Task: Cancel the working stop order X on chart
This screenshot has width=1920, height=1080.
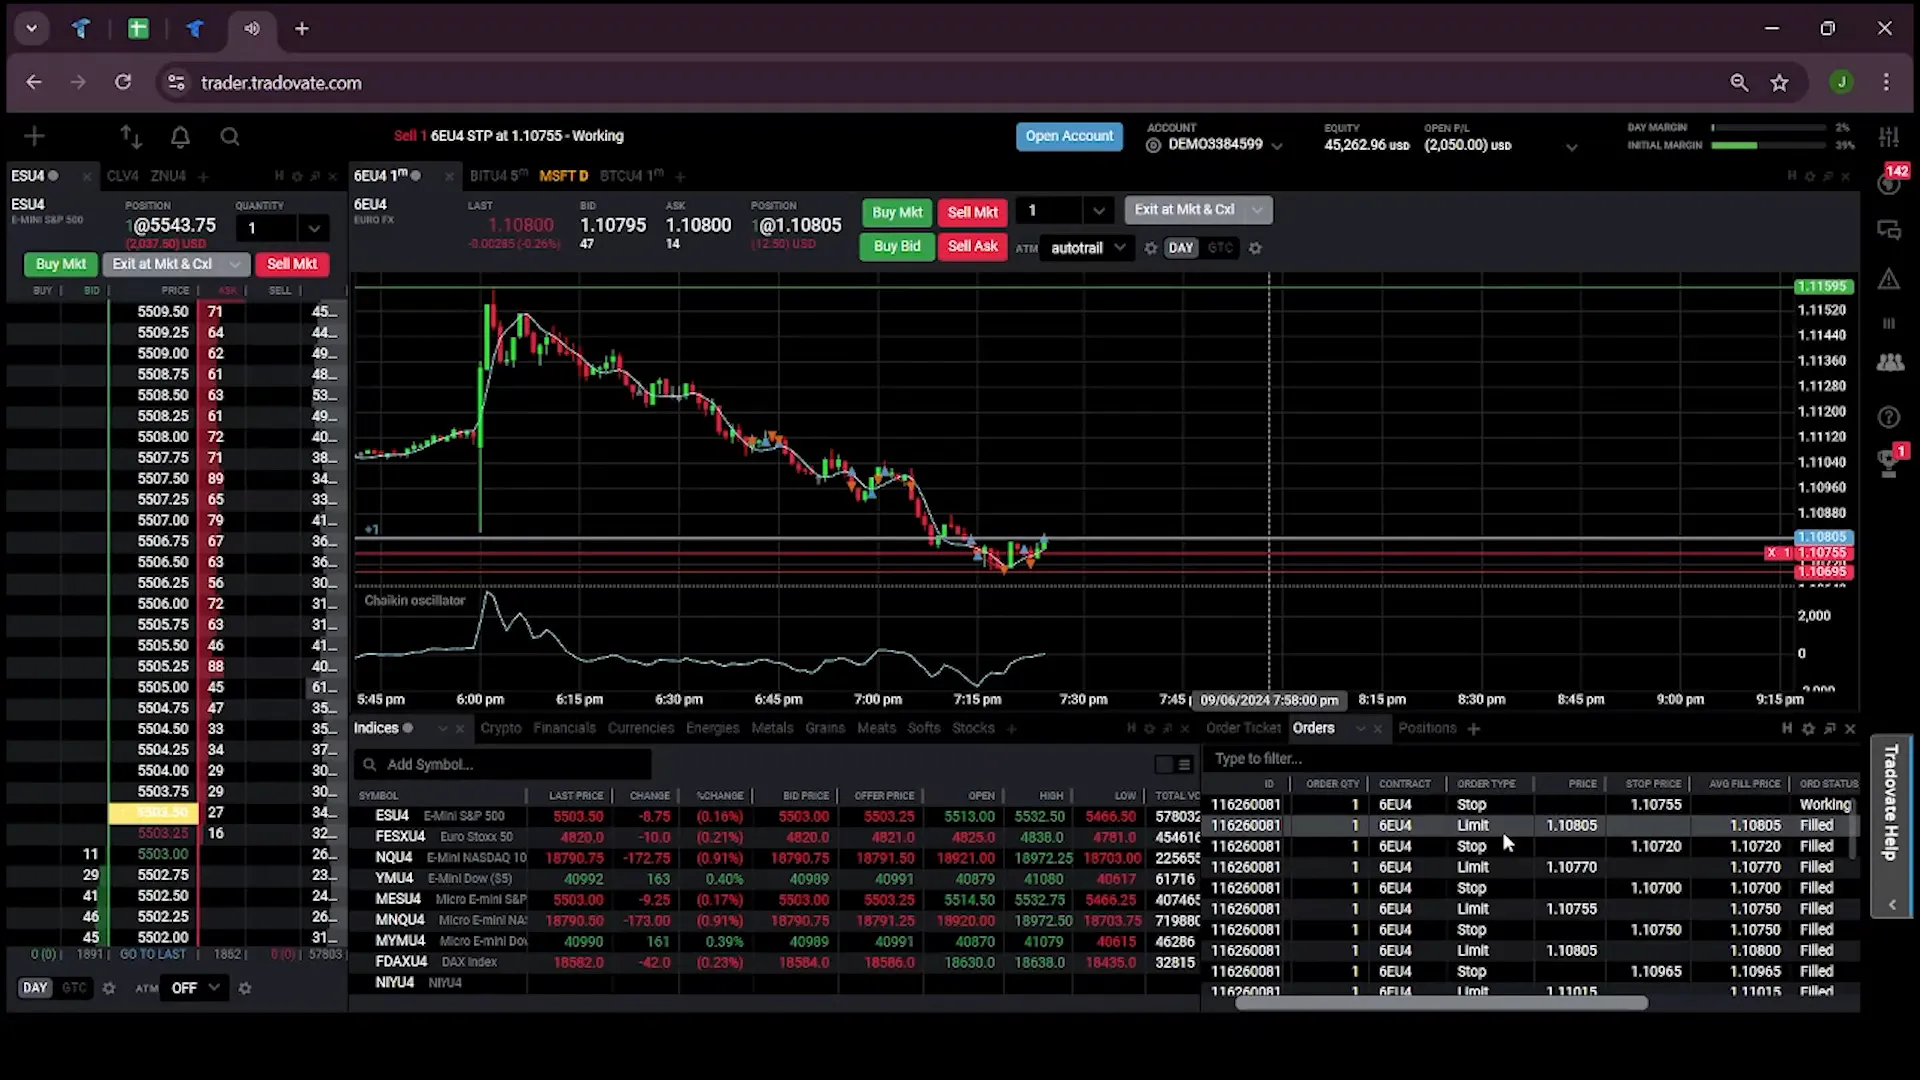Action: click(x=1771, y=553)
